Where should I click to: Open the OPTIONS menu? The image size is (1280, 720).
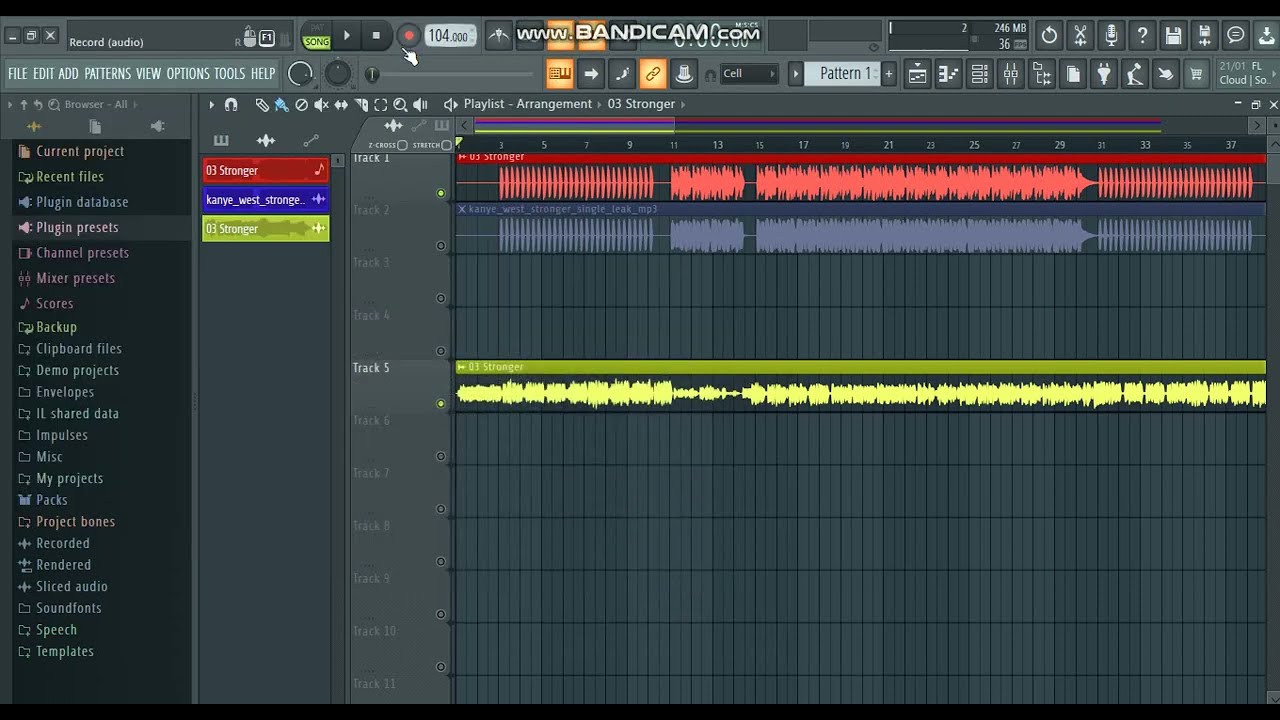point(188,74)
